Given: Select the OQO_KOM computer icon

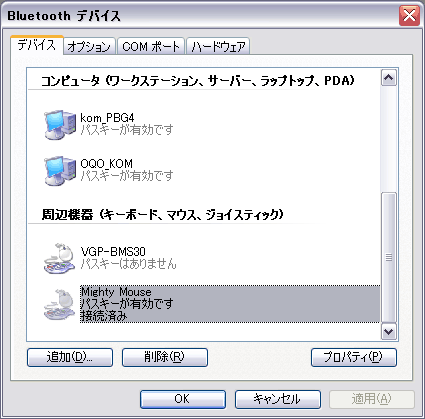Looking at the screenshot, I should tap(60, 170).
